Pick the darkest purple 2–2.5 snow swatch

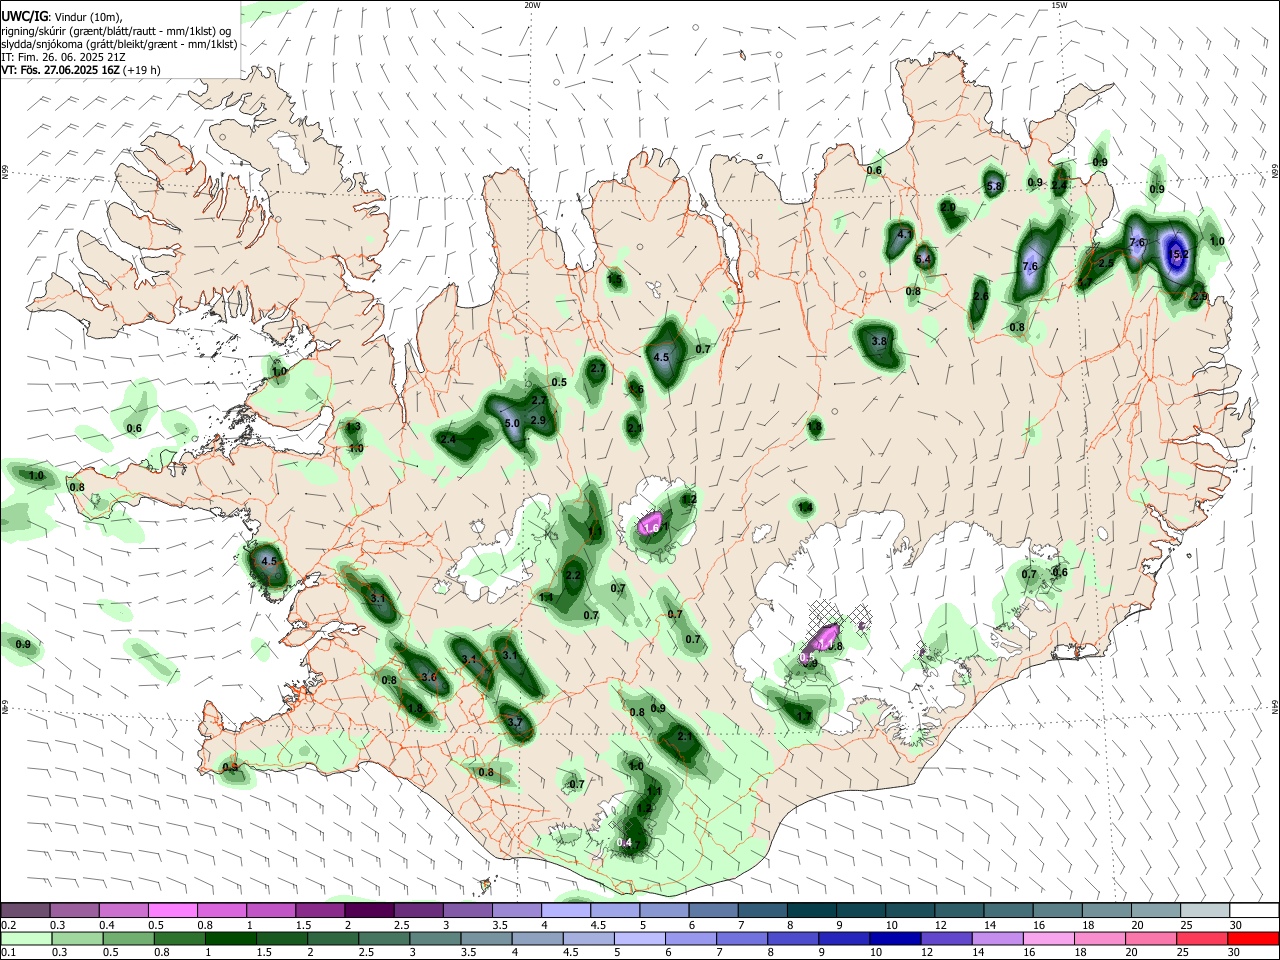369,910
